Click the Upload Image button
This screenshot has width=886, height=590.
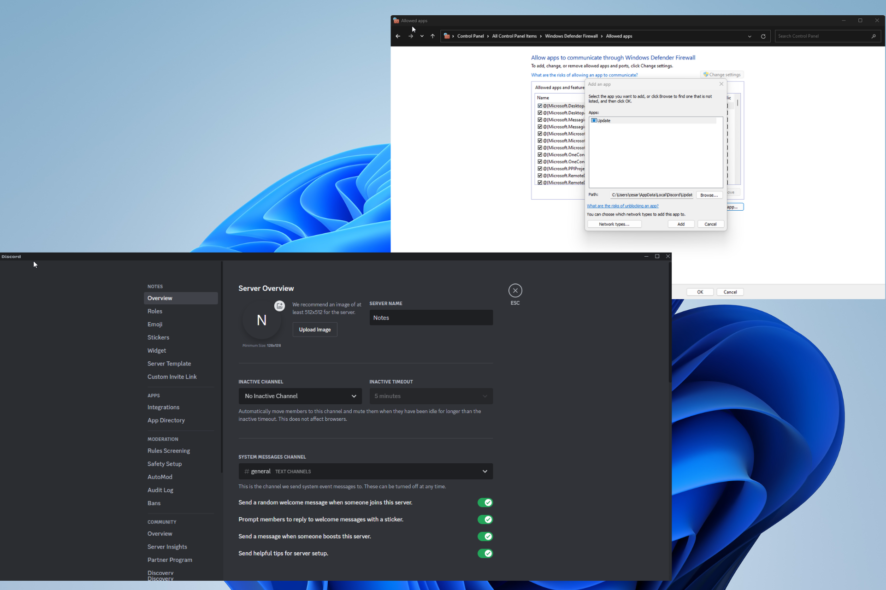tap(315, 329)
